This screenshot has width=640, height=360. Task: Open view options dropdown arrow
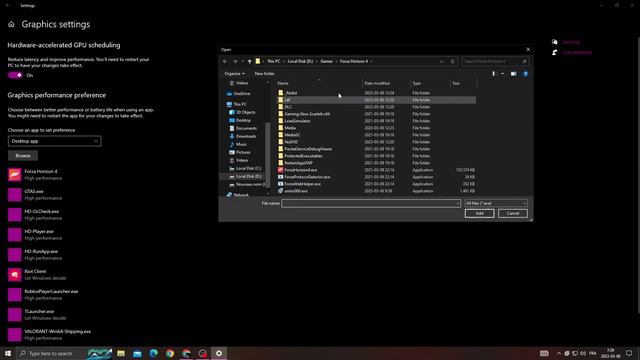point(502,74)
